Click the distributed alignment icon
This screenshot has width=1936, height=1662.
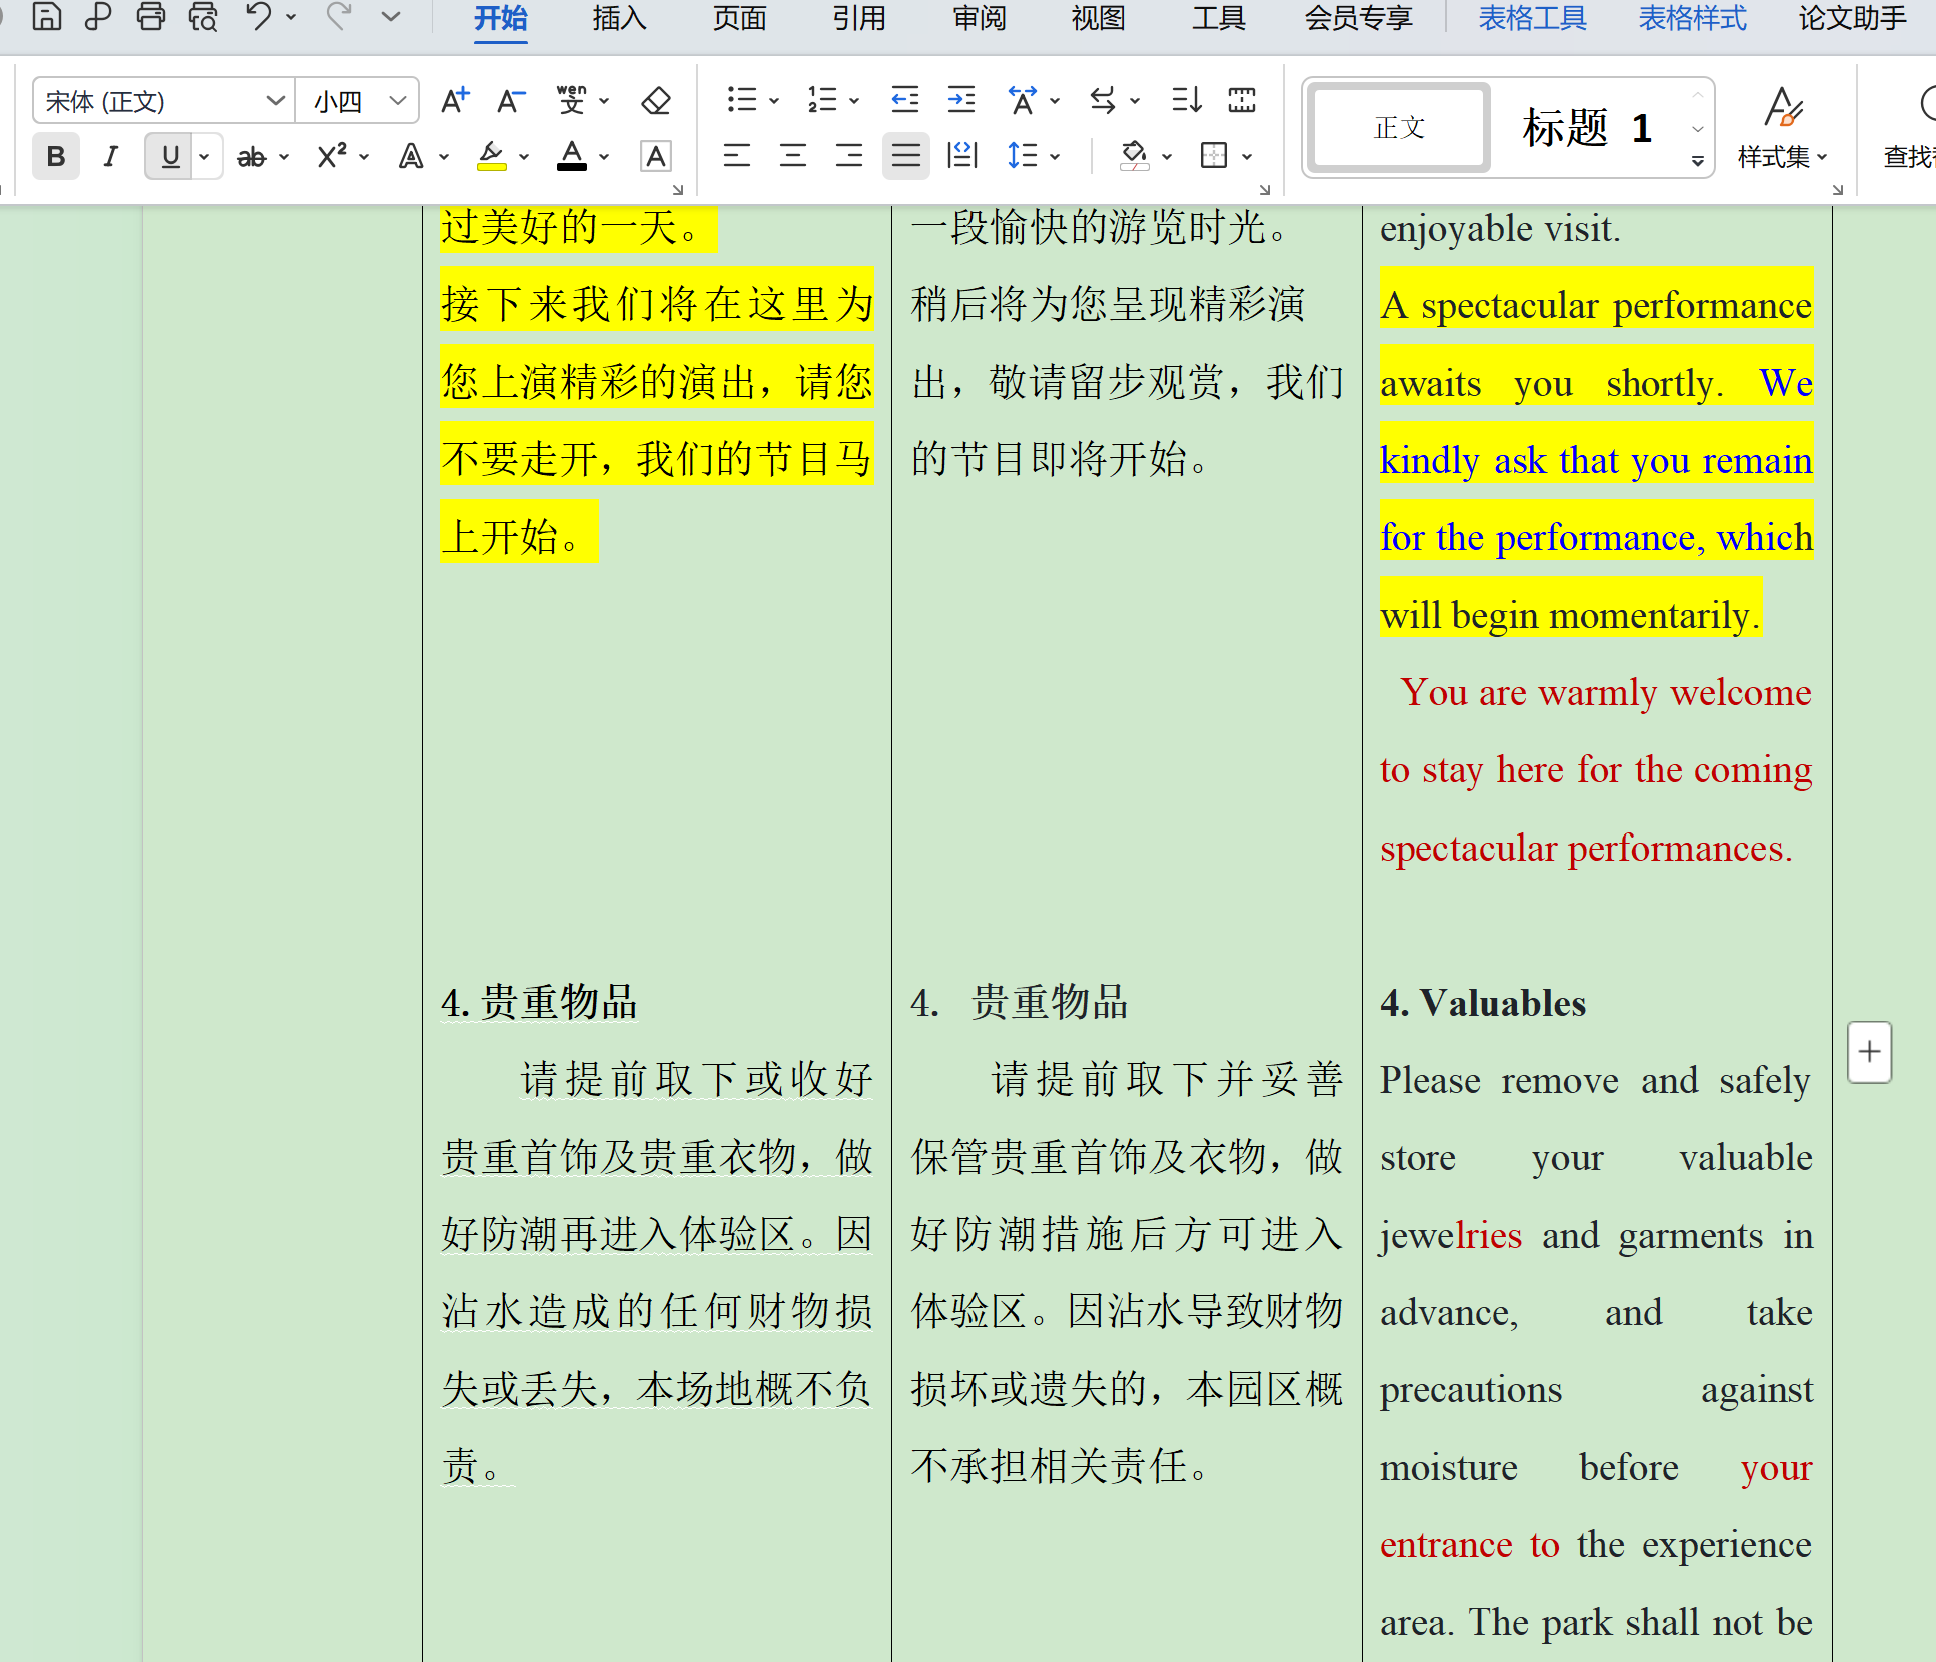[961, 156]
